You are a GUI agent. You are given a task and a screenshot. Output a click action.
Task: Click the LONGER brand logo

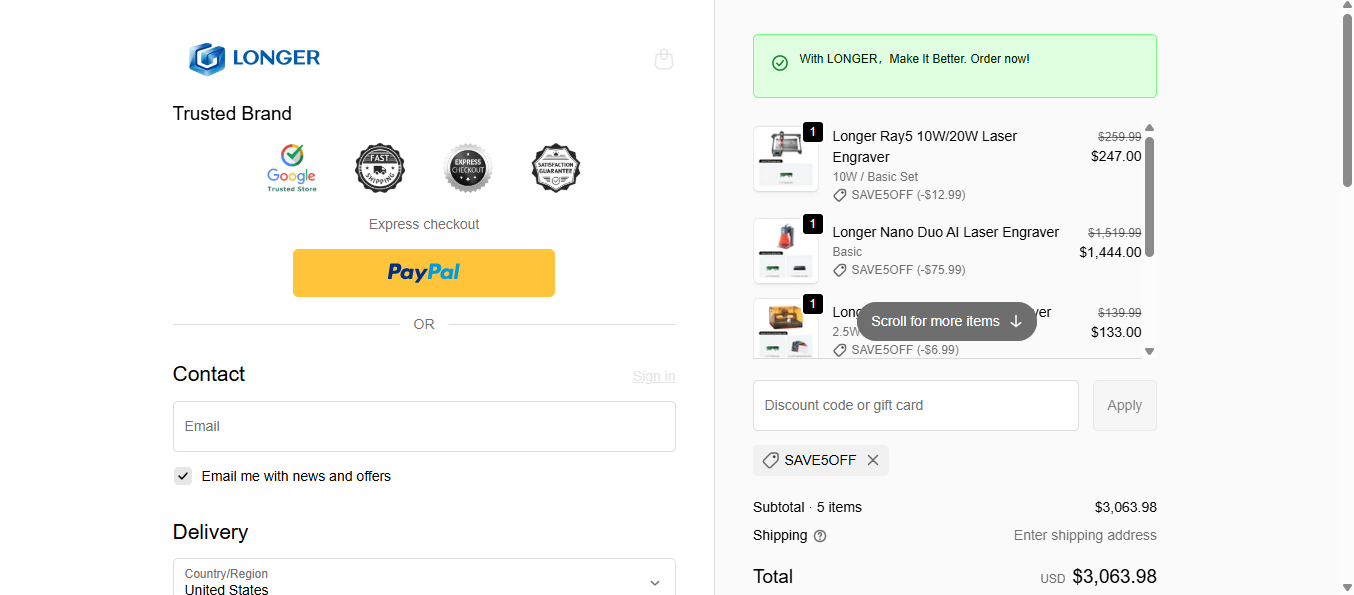pos(255,58)
